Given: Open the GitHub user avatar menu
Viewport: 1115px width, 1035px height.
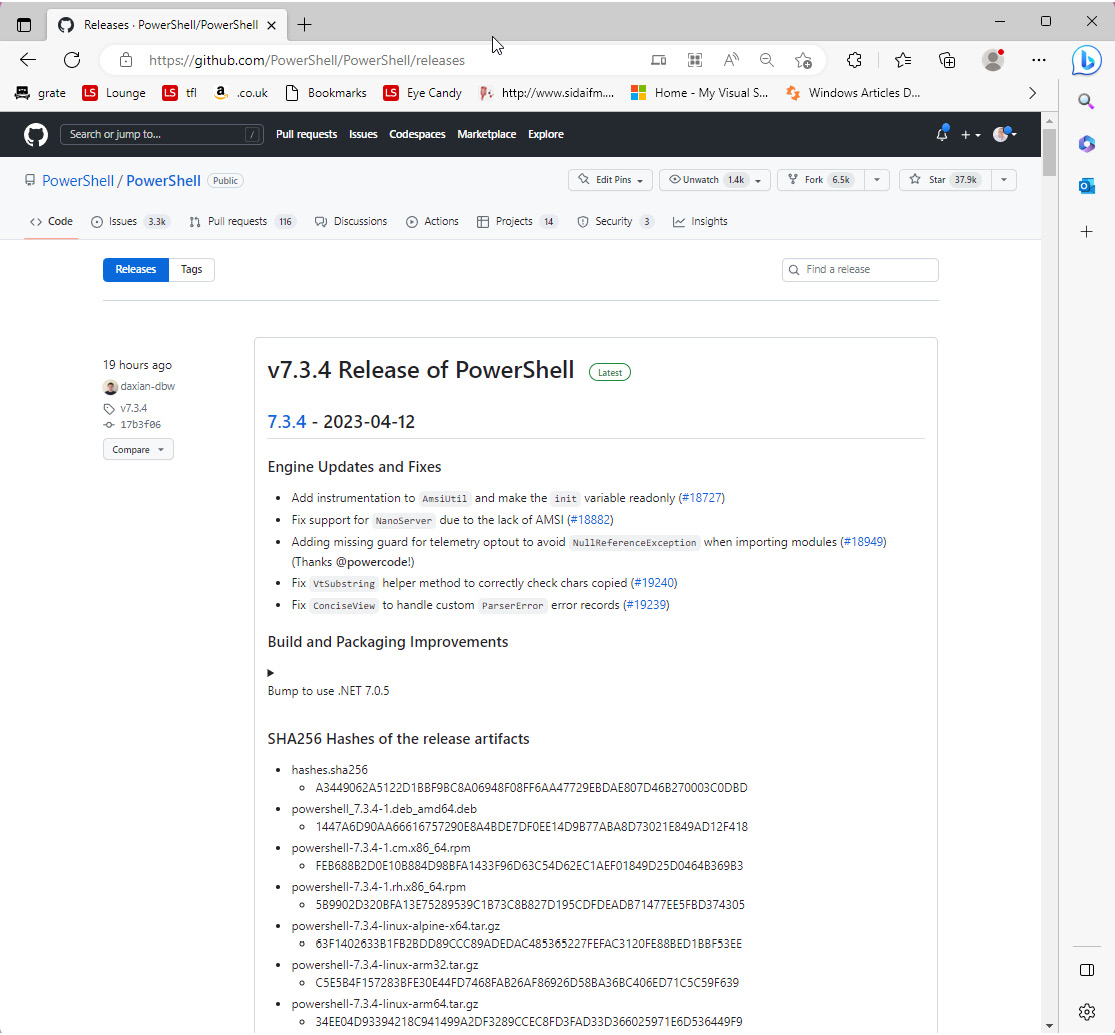Looking at the screenshot, I should point(1005,134).
